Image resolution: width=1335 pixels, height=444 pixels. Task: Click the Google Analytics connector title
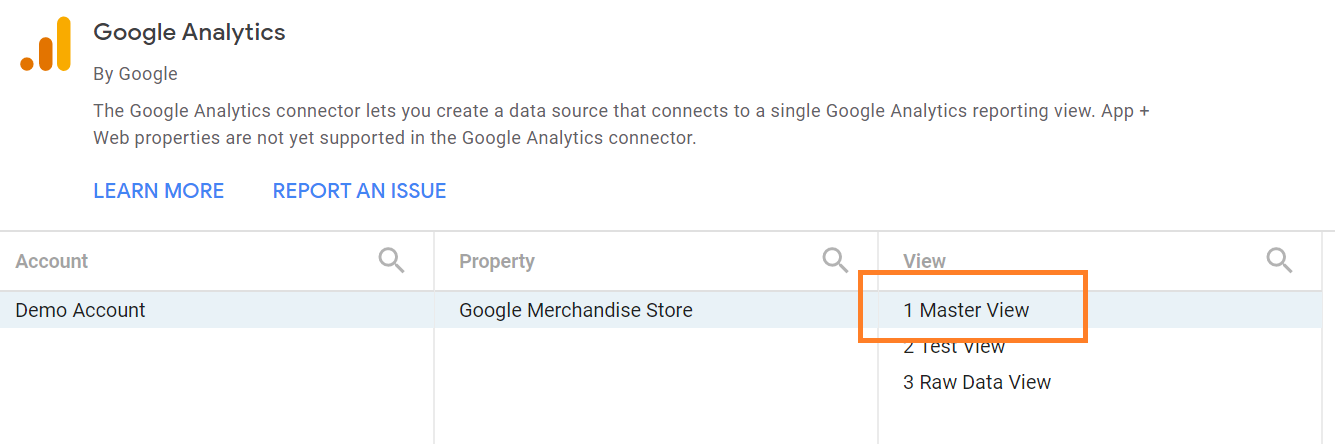click(x=189, y=32)
